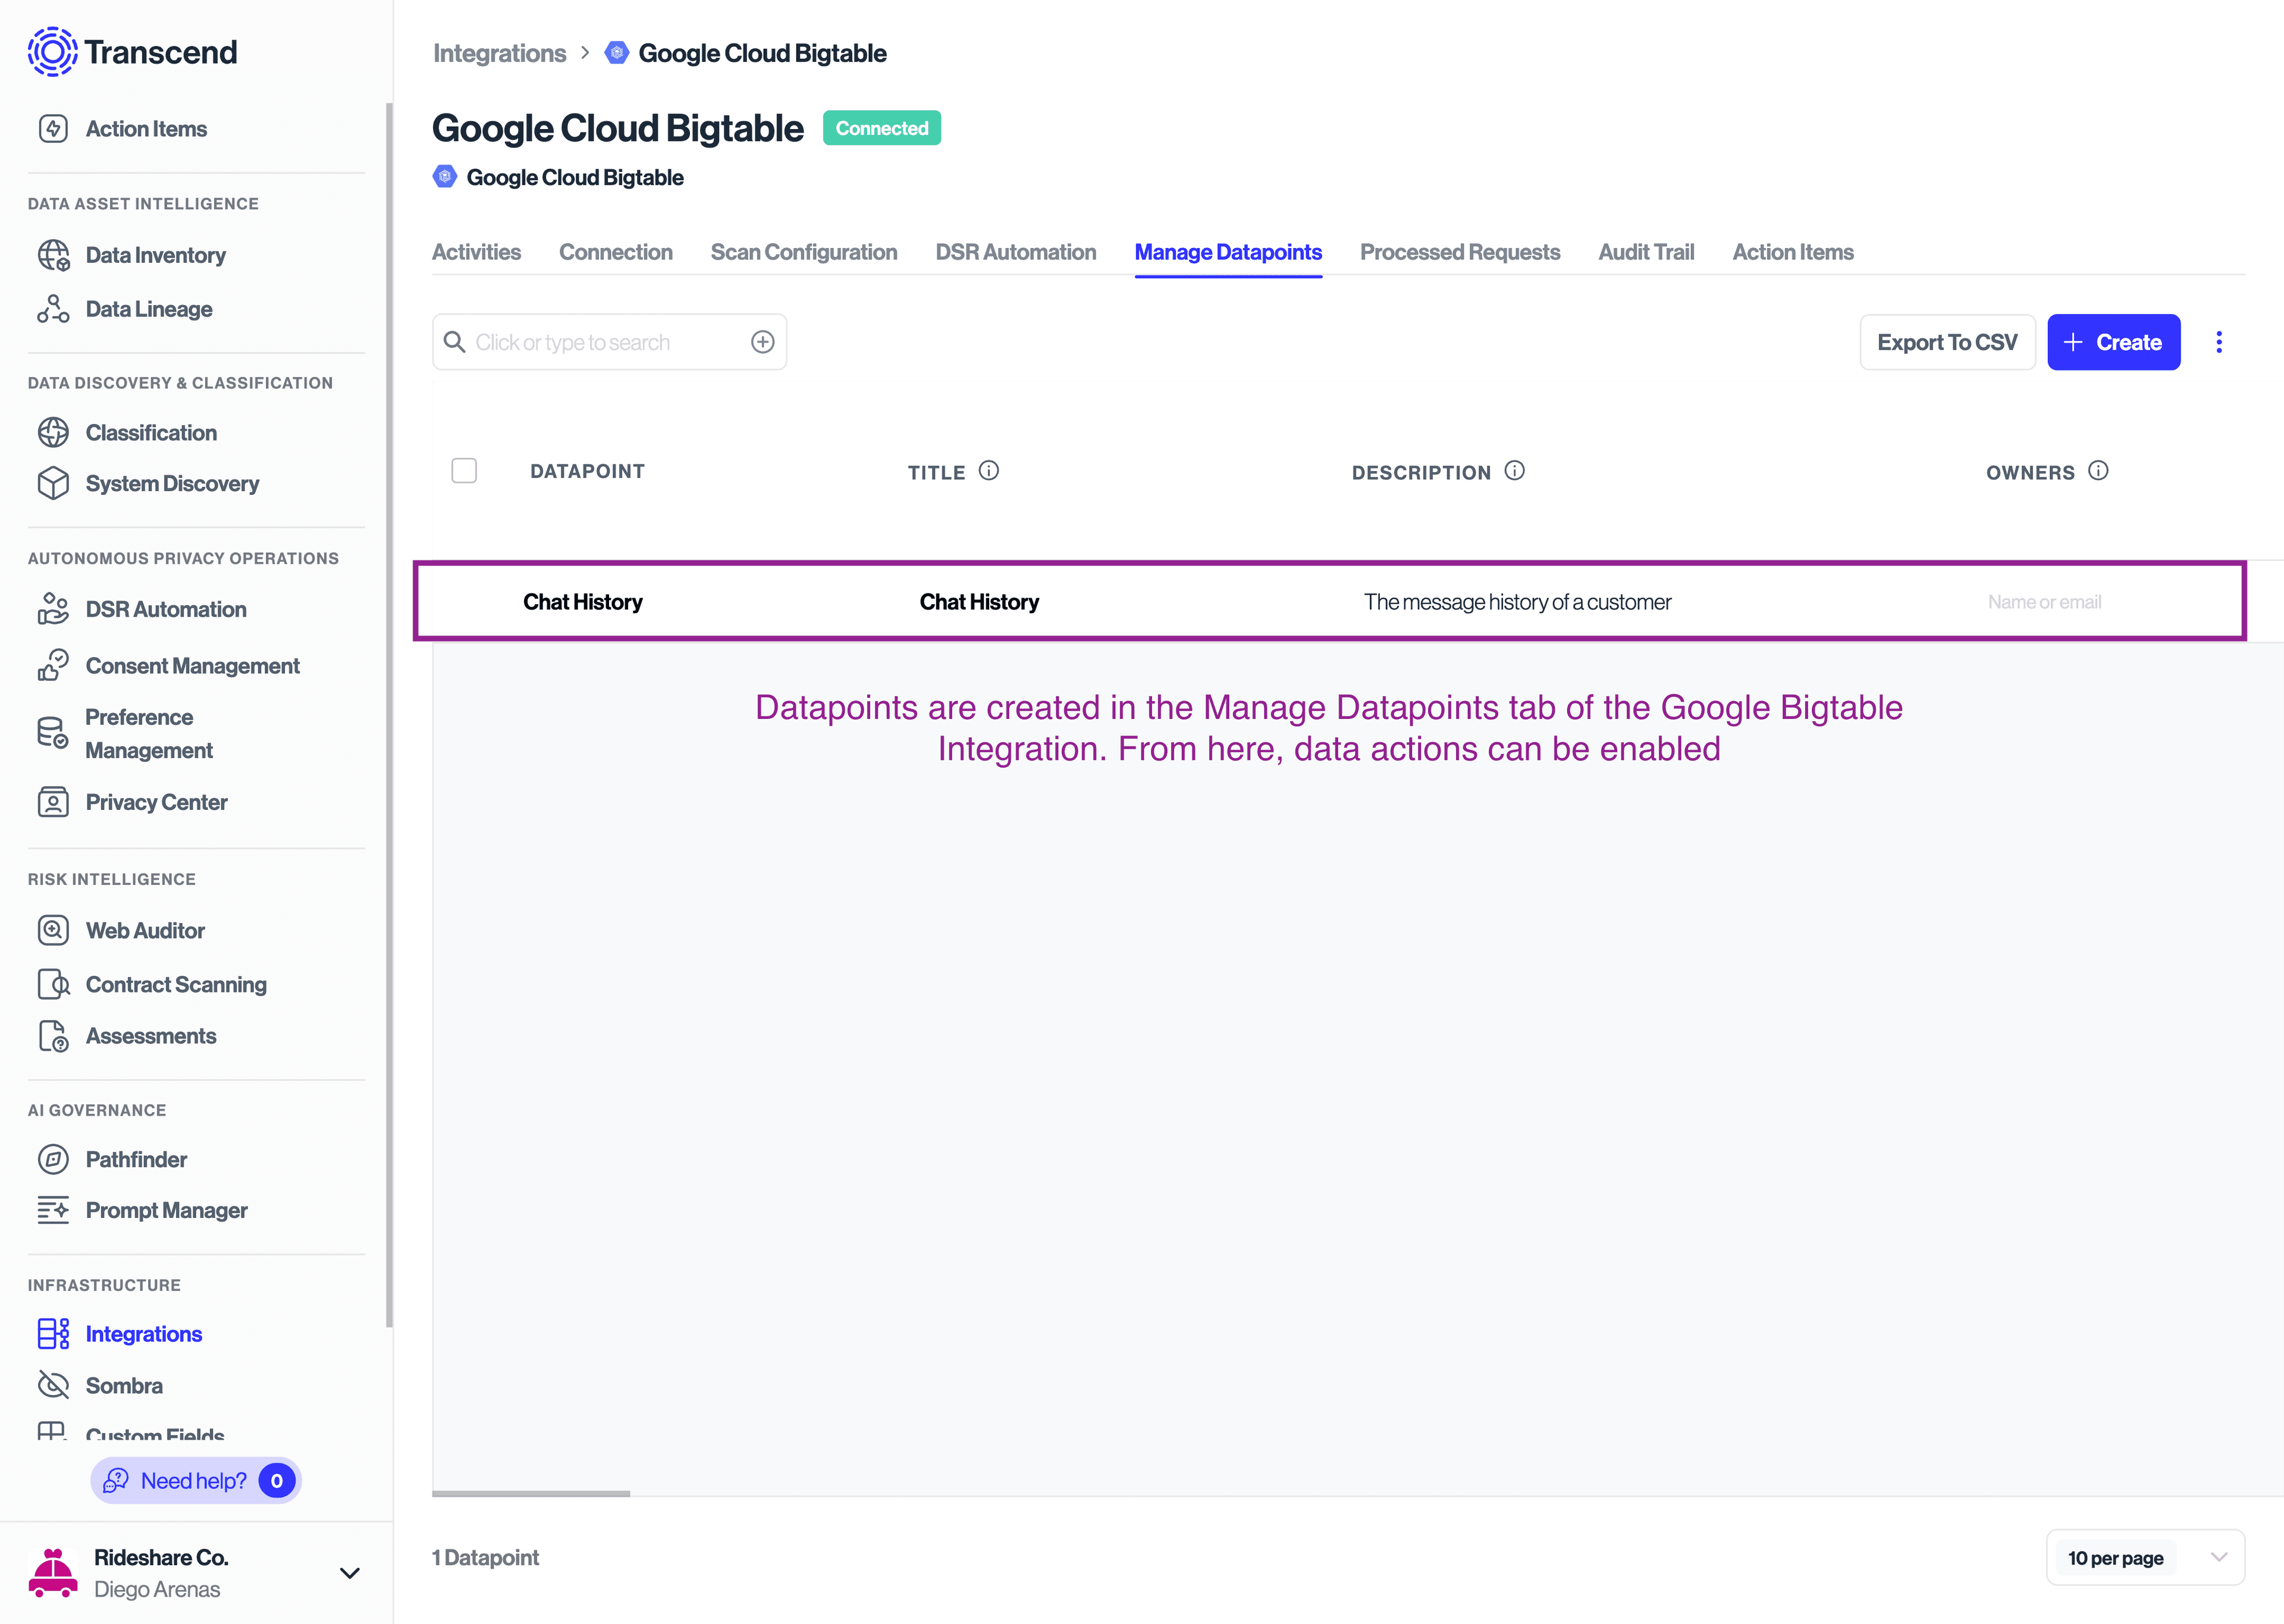Click the search magnifier icon
The height and width of the screenshot is (1624, 2284).
[455, 342]
